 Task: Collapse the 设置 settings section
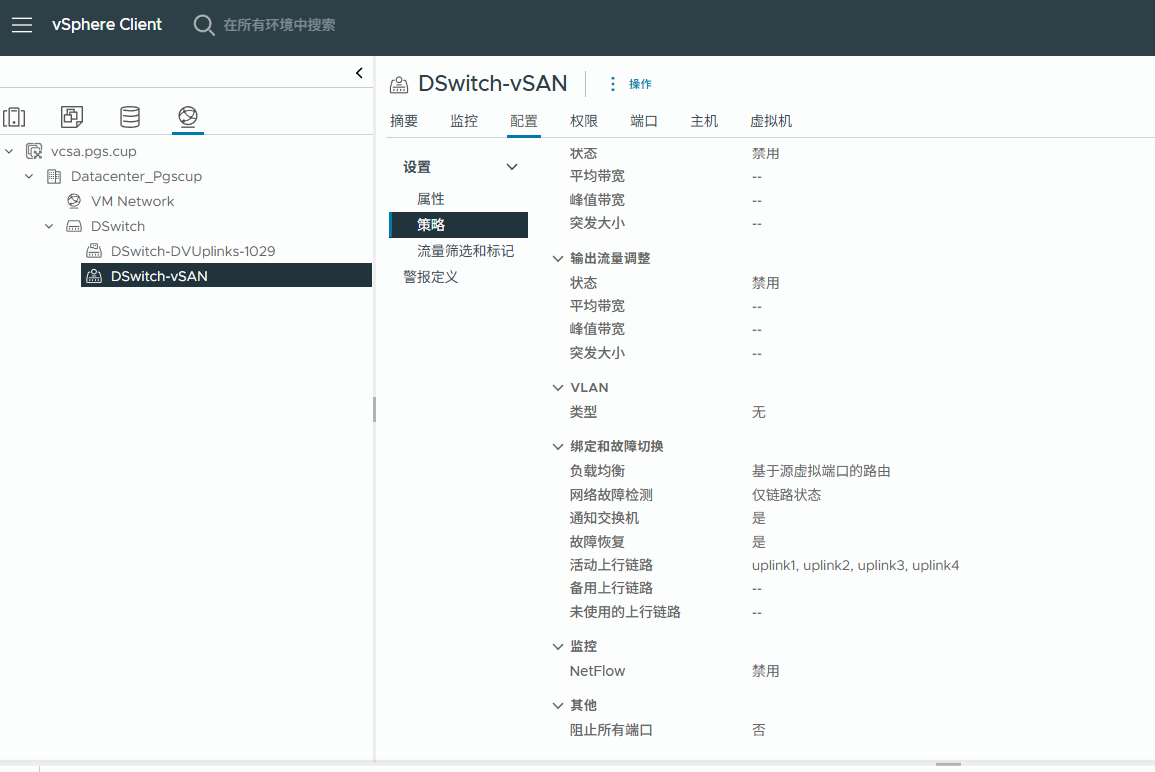512,167
